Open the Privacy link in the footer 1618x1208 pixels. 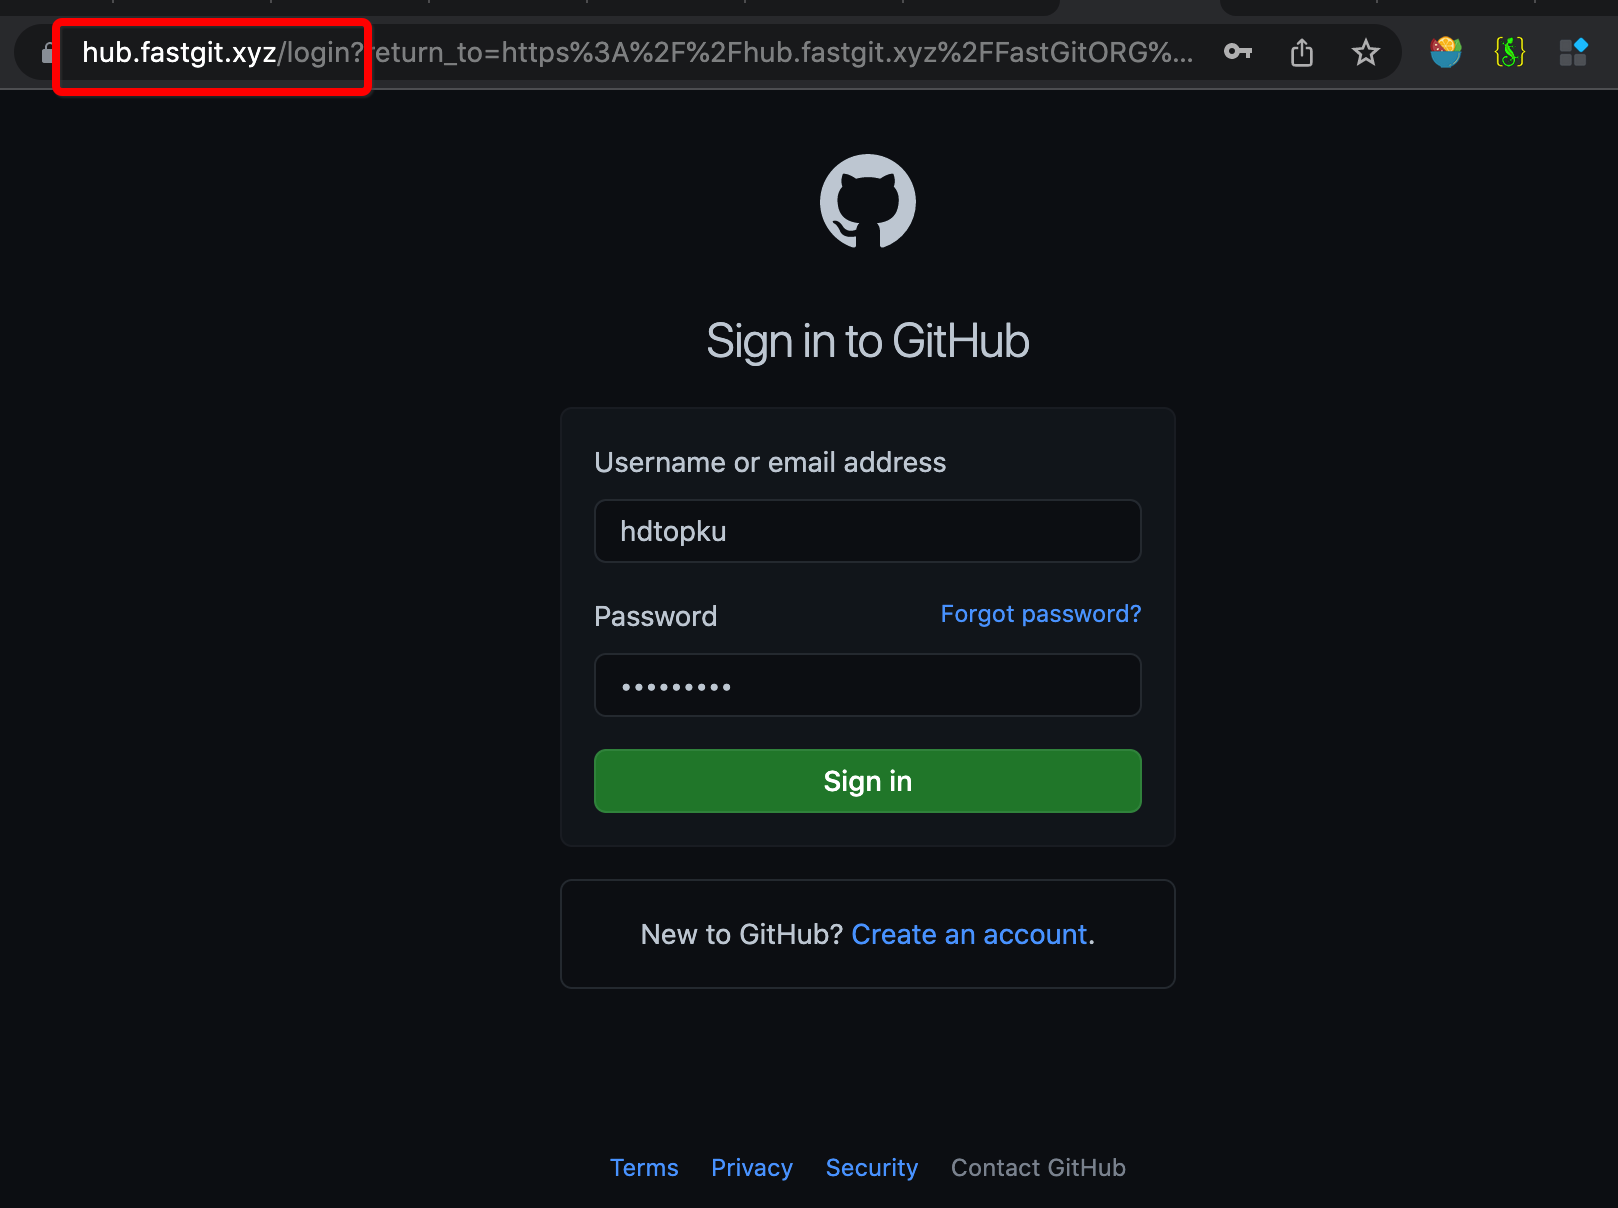pyautogui.click(x=752, y=1167)
